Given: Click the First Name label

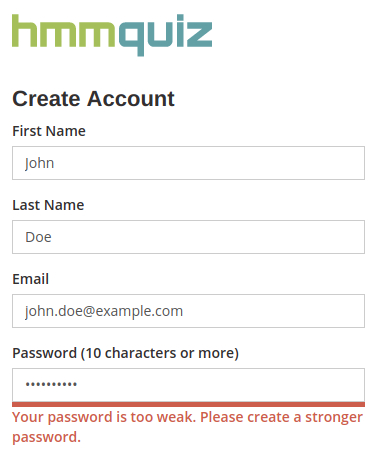Looking at the screenshot, I should click(x=49, y=131).
